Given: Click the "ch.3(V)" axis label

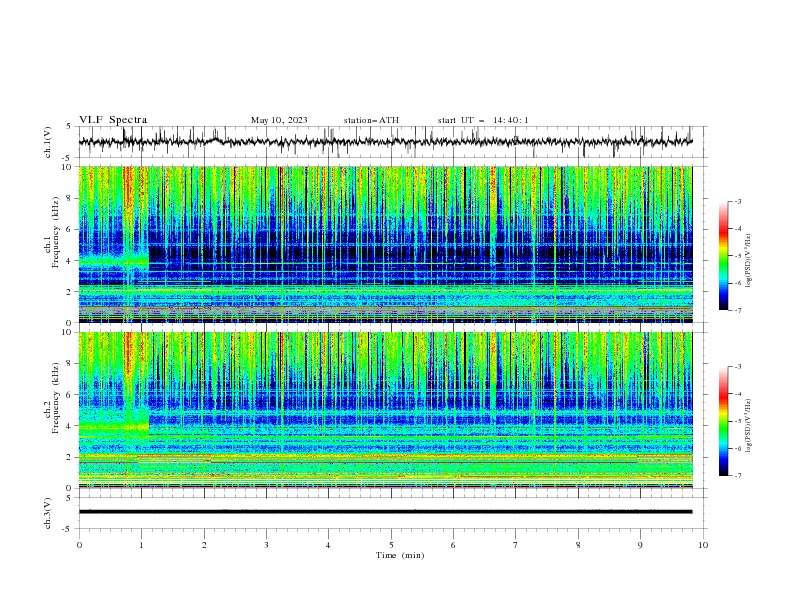Looking at the screenshot, I should point(48,513).
